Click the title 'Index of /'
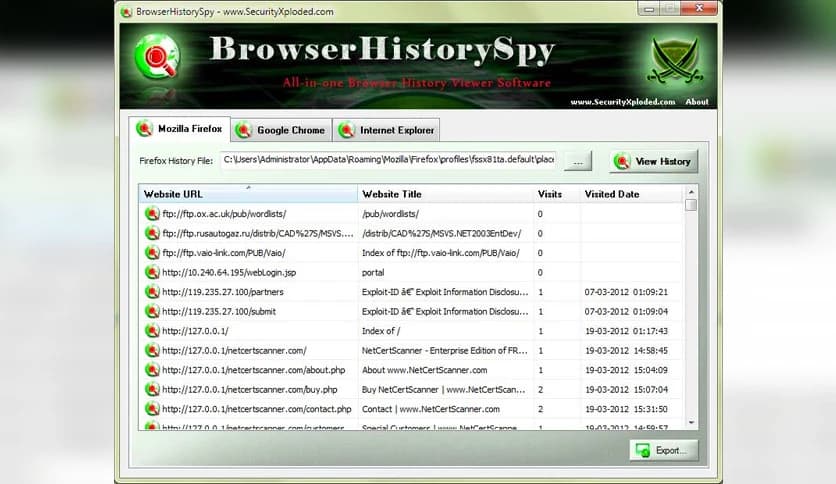Screen dimensions: 836x484 pyautogui.click(x=381, y=331)
